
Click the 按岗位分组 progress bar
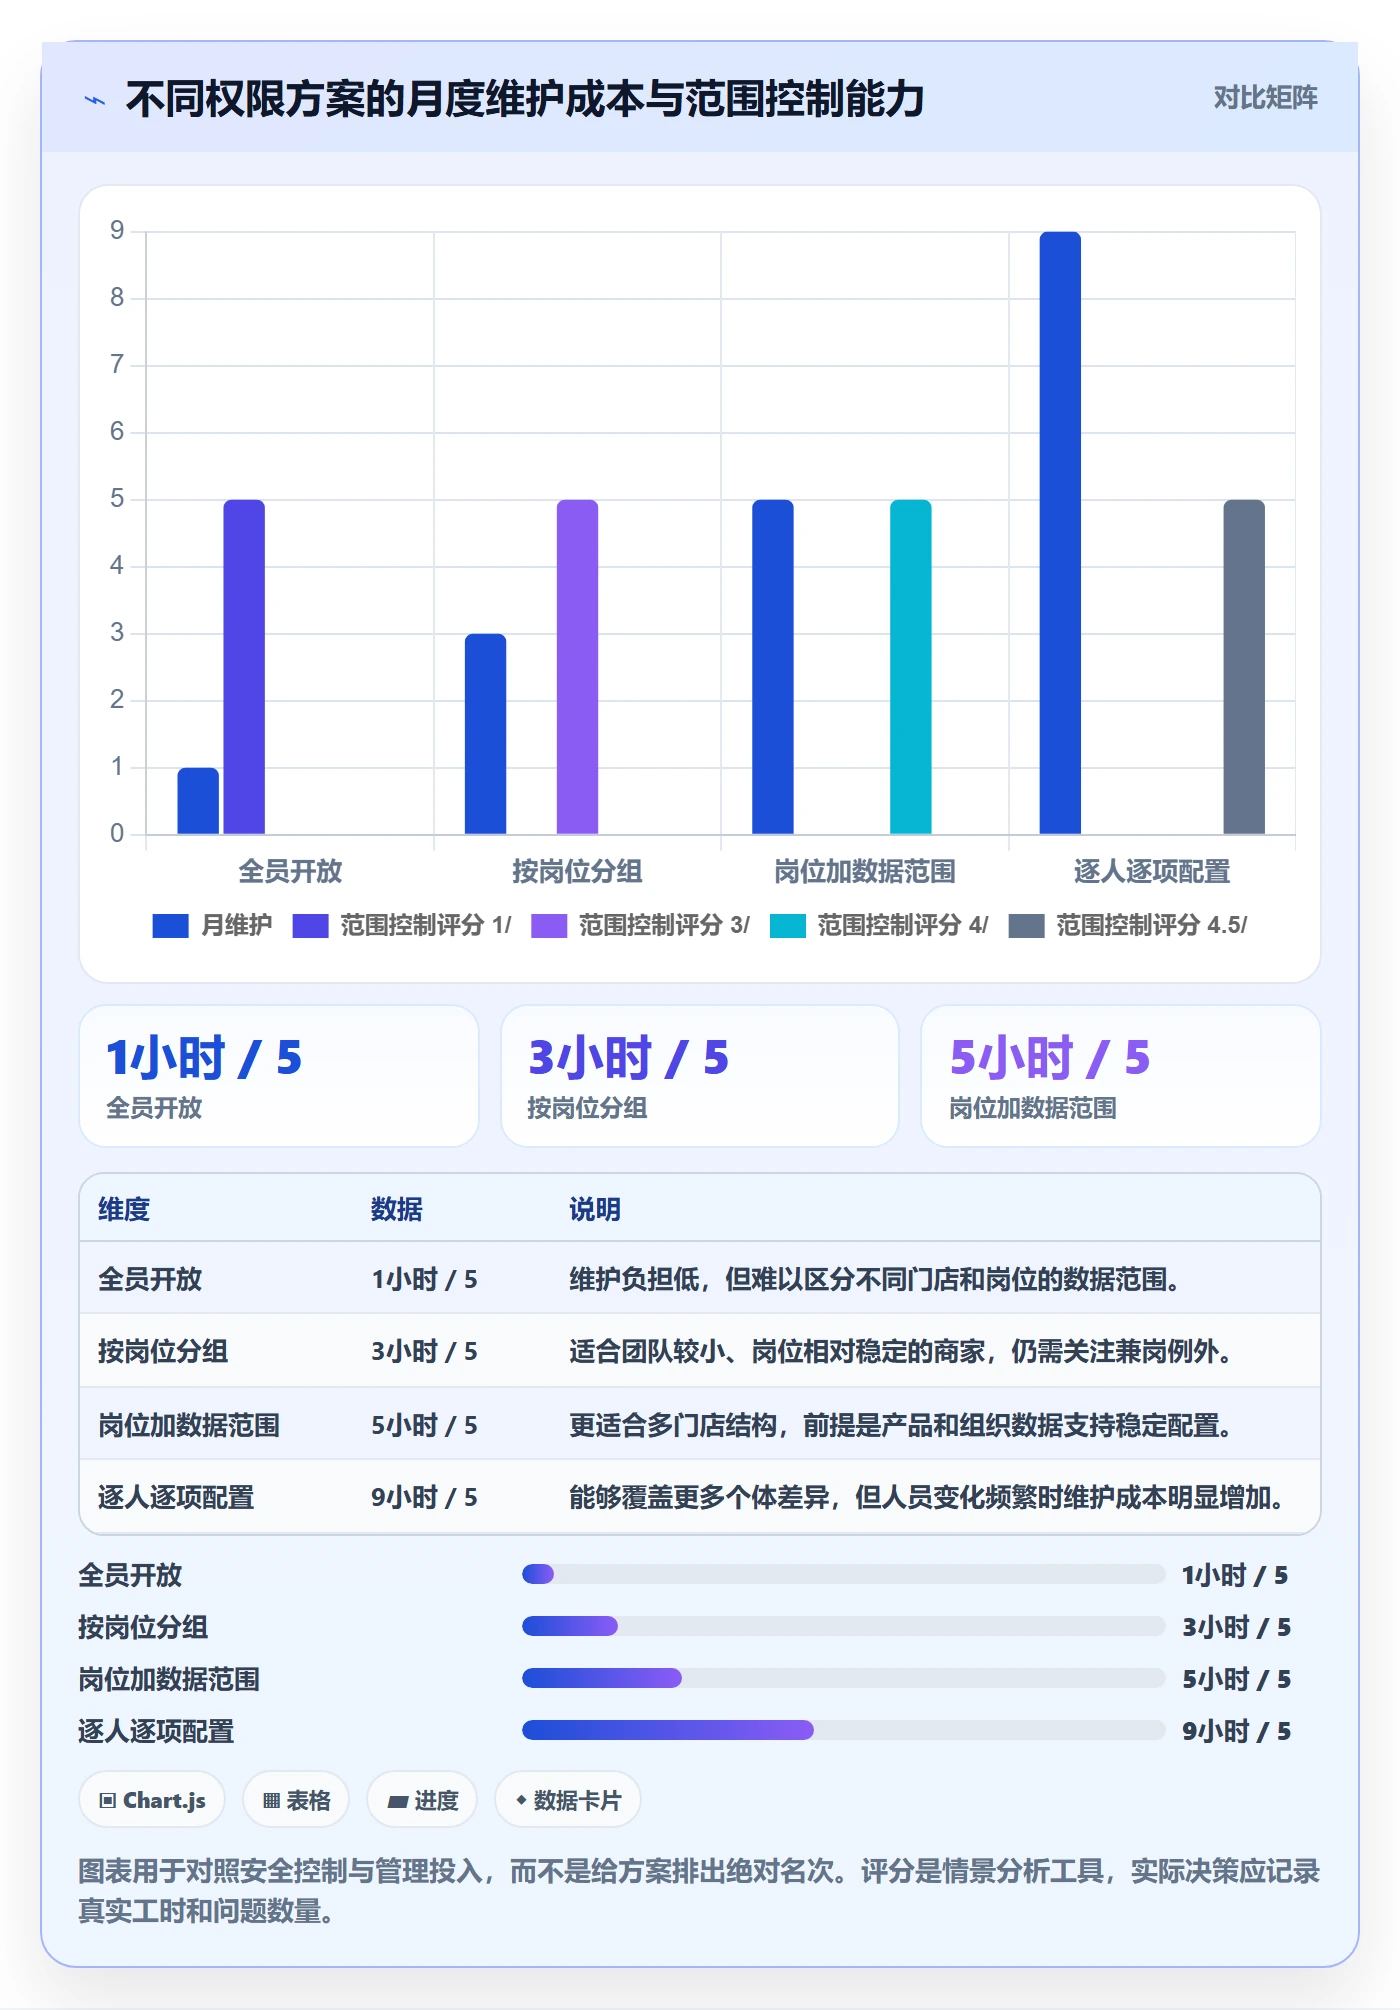tap(843, 1626)
